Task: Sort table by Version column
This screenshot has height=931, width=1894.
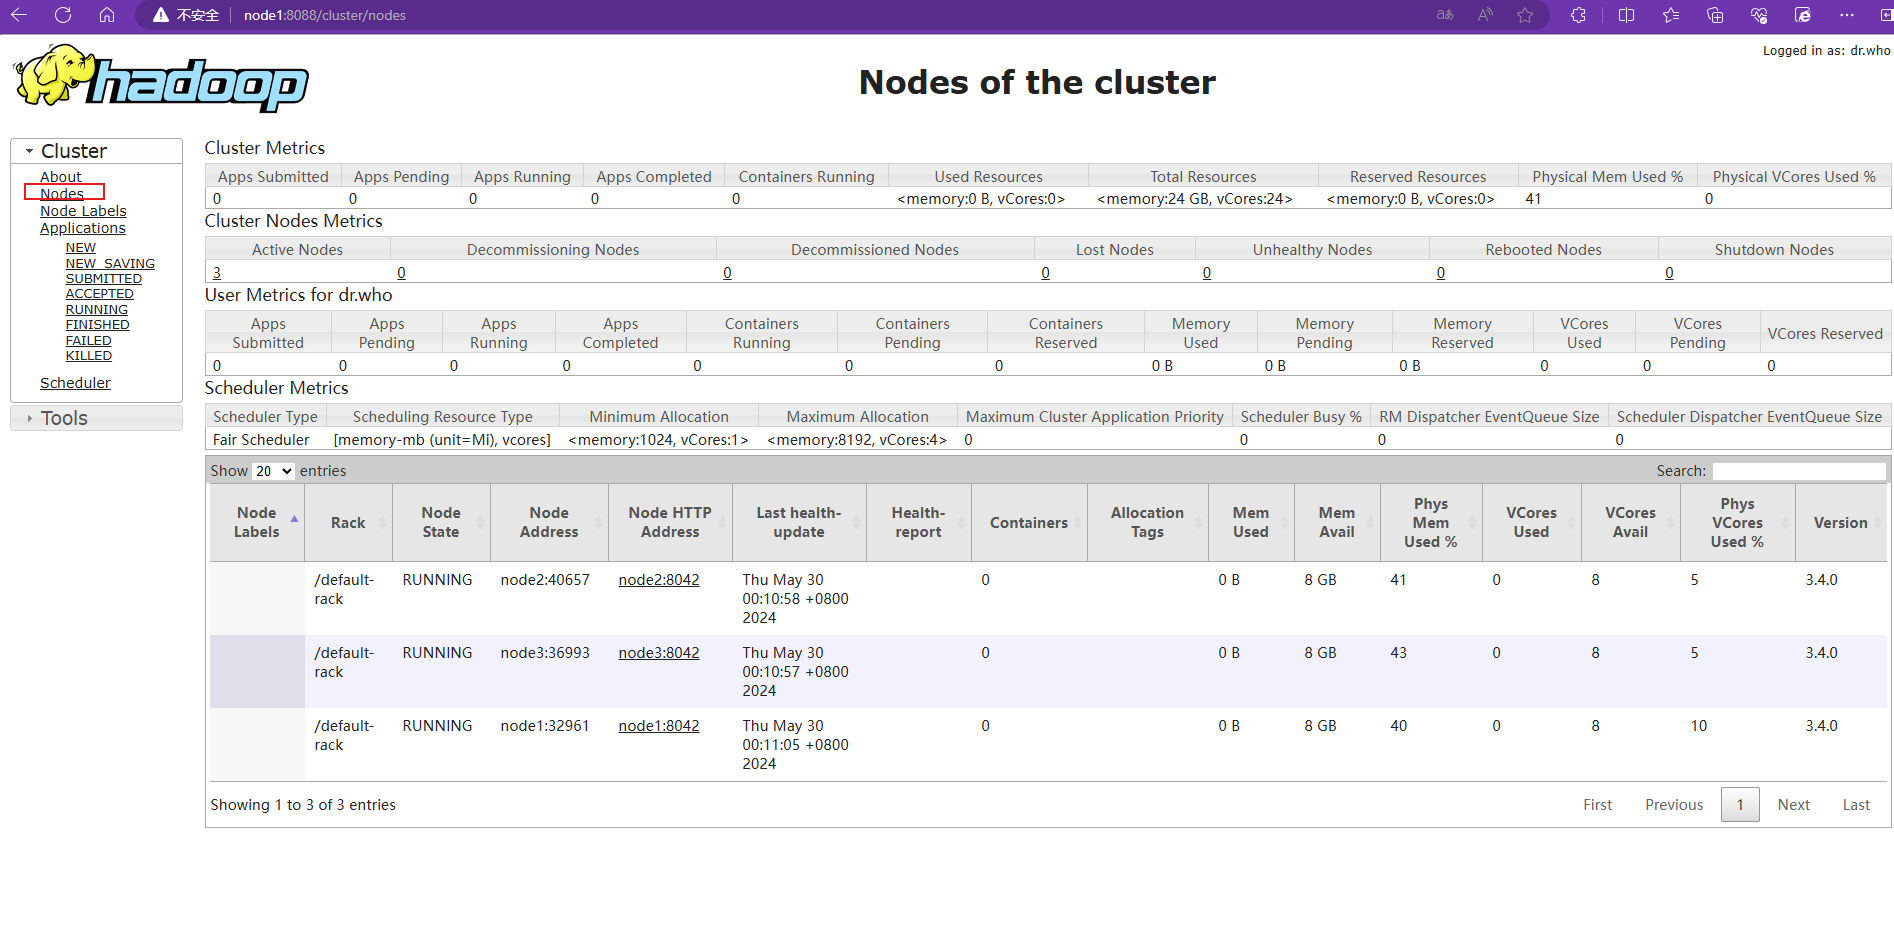Action: click(1841, 522)
